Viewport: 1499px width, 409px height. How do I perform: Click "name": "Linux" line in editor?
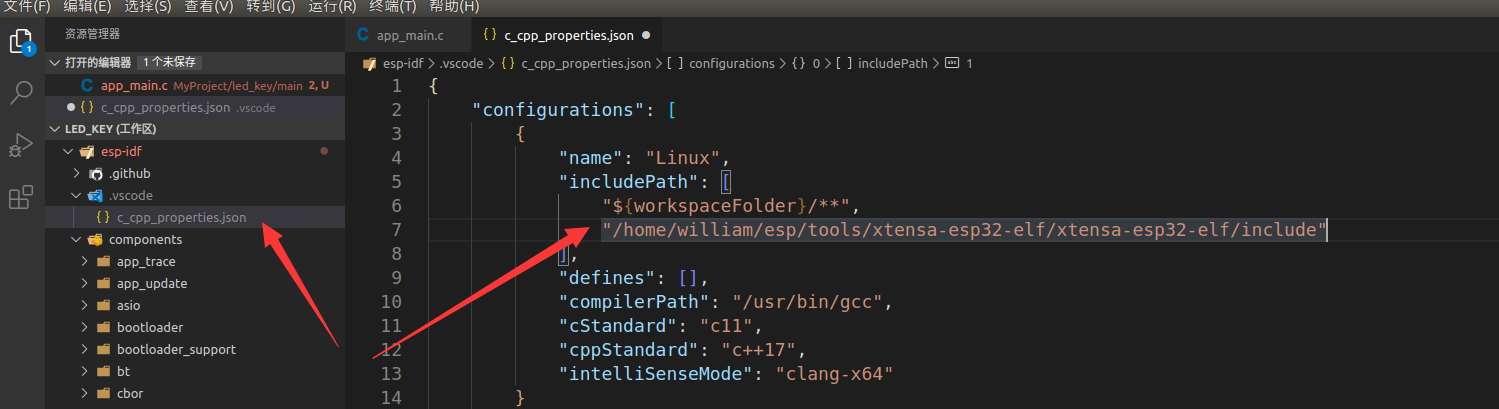[644, 158]
